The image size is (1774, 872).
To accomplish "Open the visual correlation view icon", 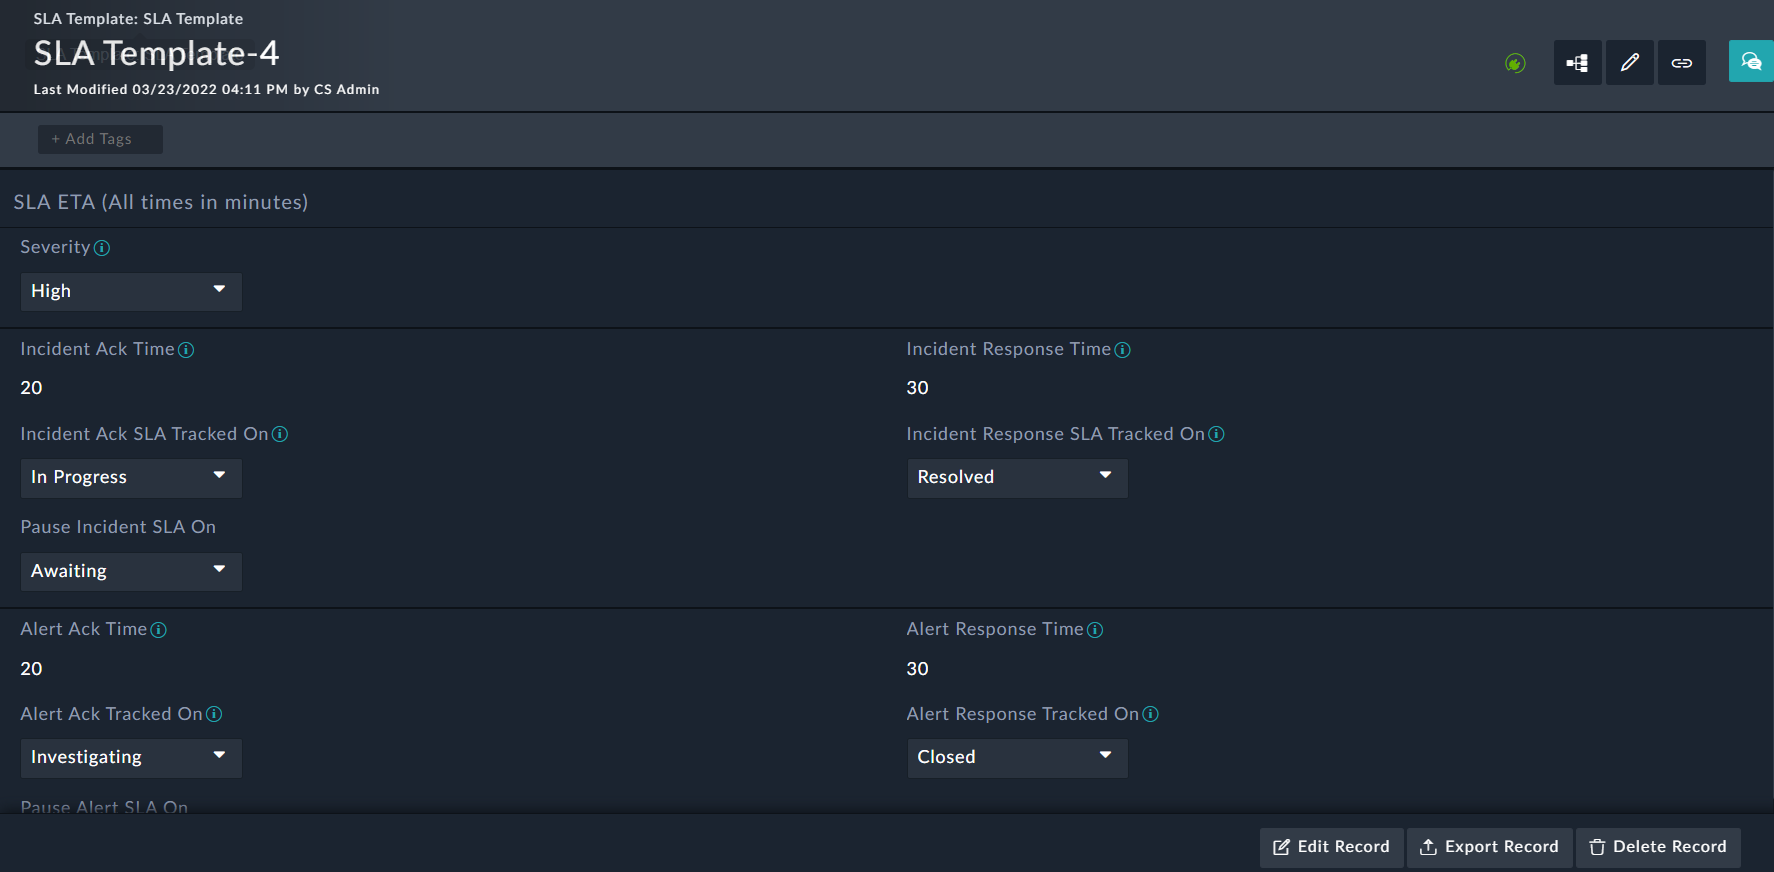I will point(1577,62).
